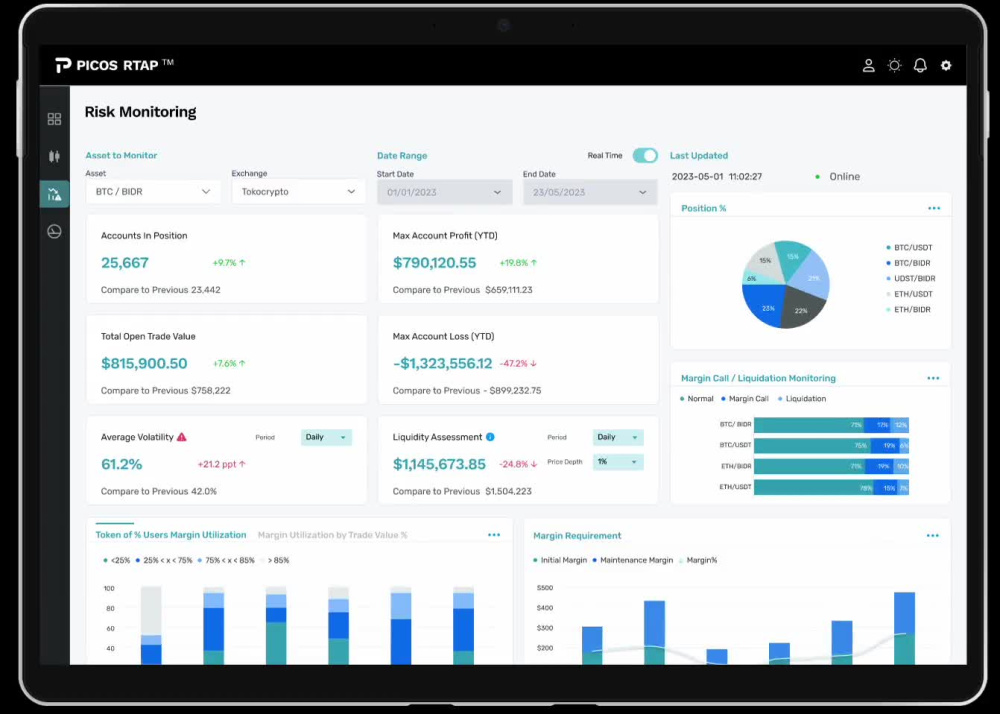Toggle Margin% legend item
1000x714 pixels.
[x=698, y=560]
